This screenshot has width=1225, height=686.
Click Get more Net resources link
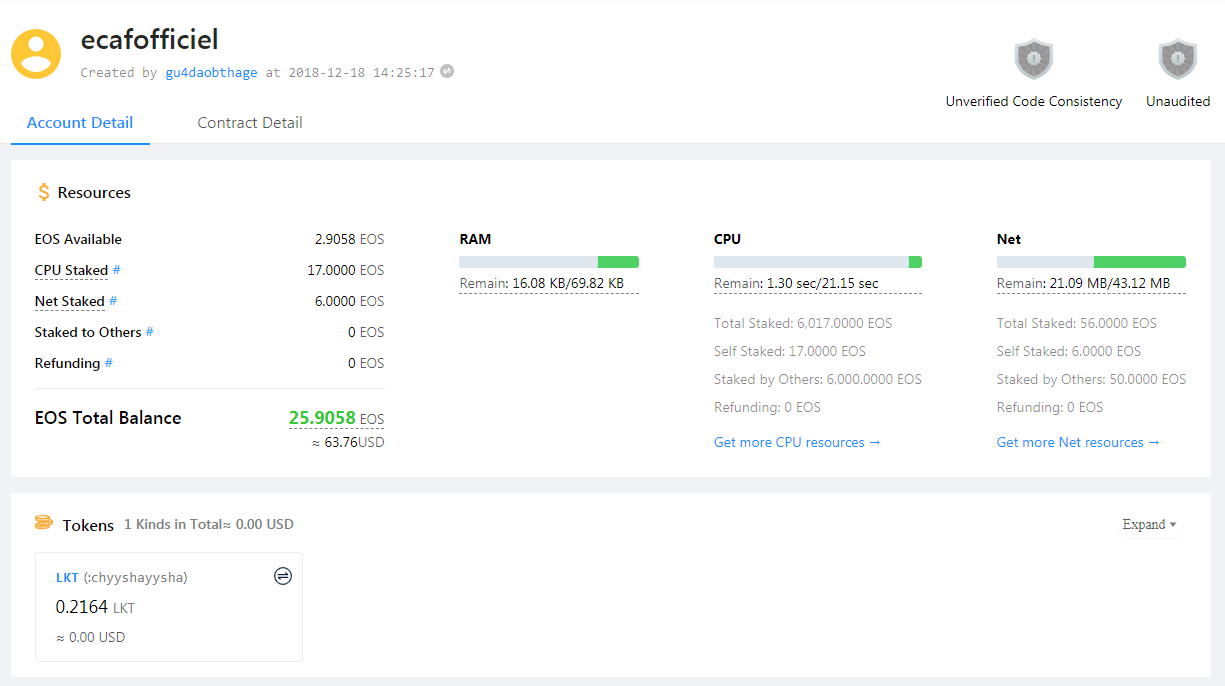(1078, 442)
